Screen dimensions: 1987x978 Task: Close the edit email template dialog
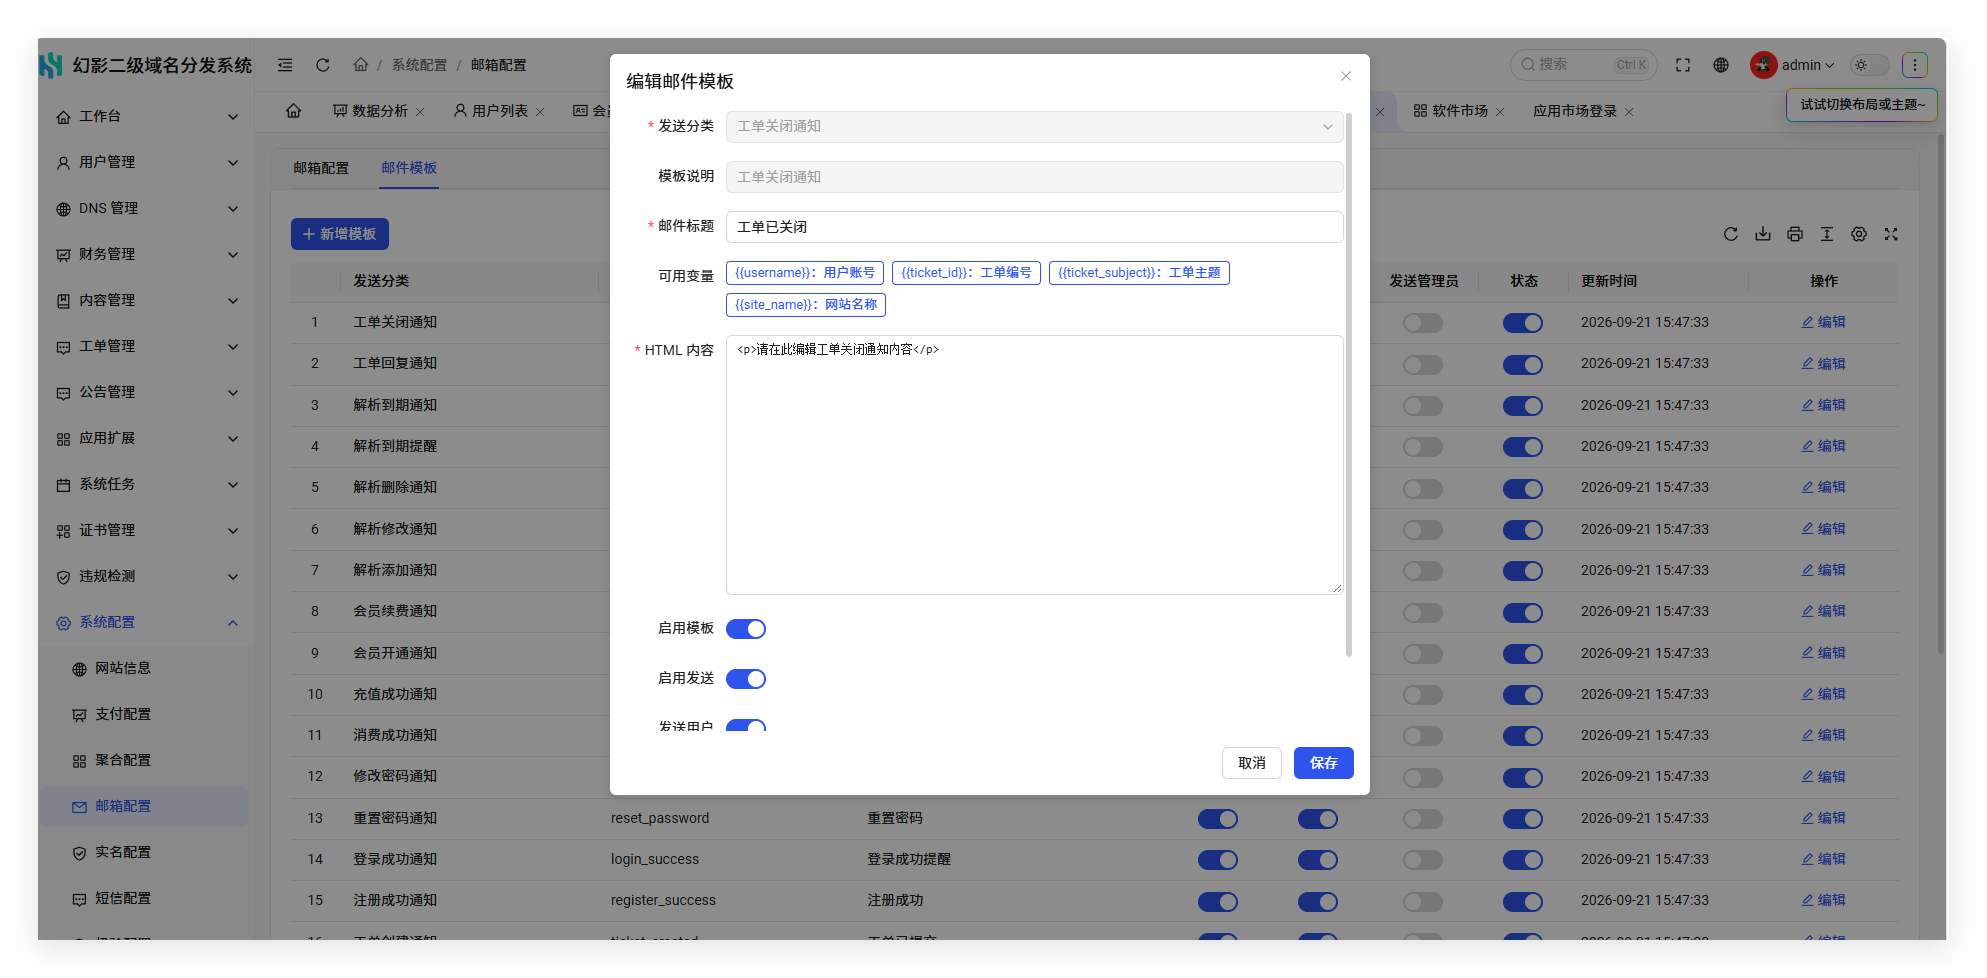[1346, 76]
